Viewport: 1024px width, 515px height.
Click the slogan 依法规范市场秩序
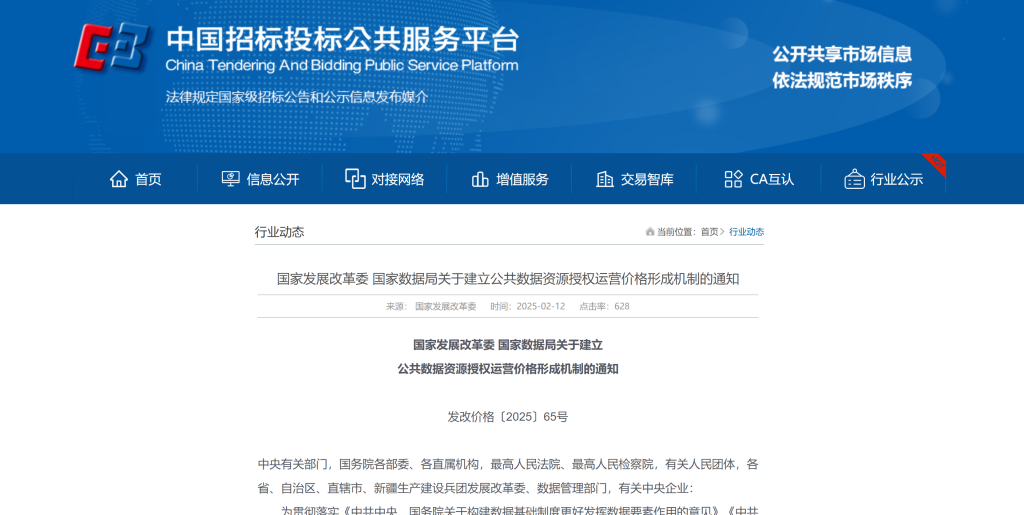(842, 81)
